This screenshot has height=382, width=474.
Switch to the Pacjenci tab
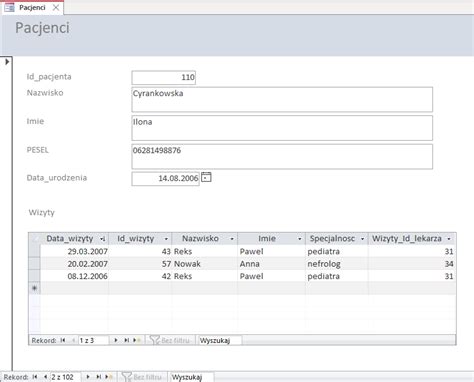click(32, 7)
